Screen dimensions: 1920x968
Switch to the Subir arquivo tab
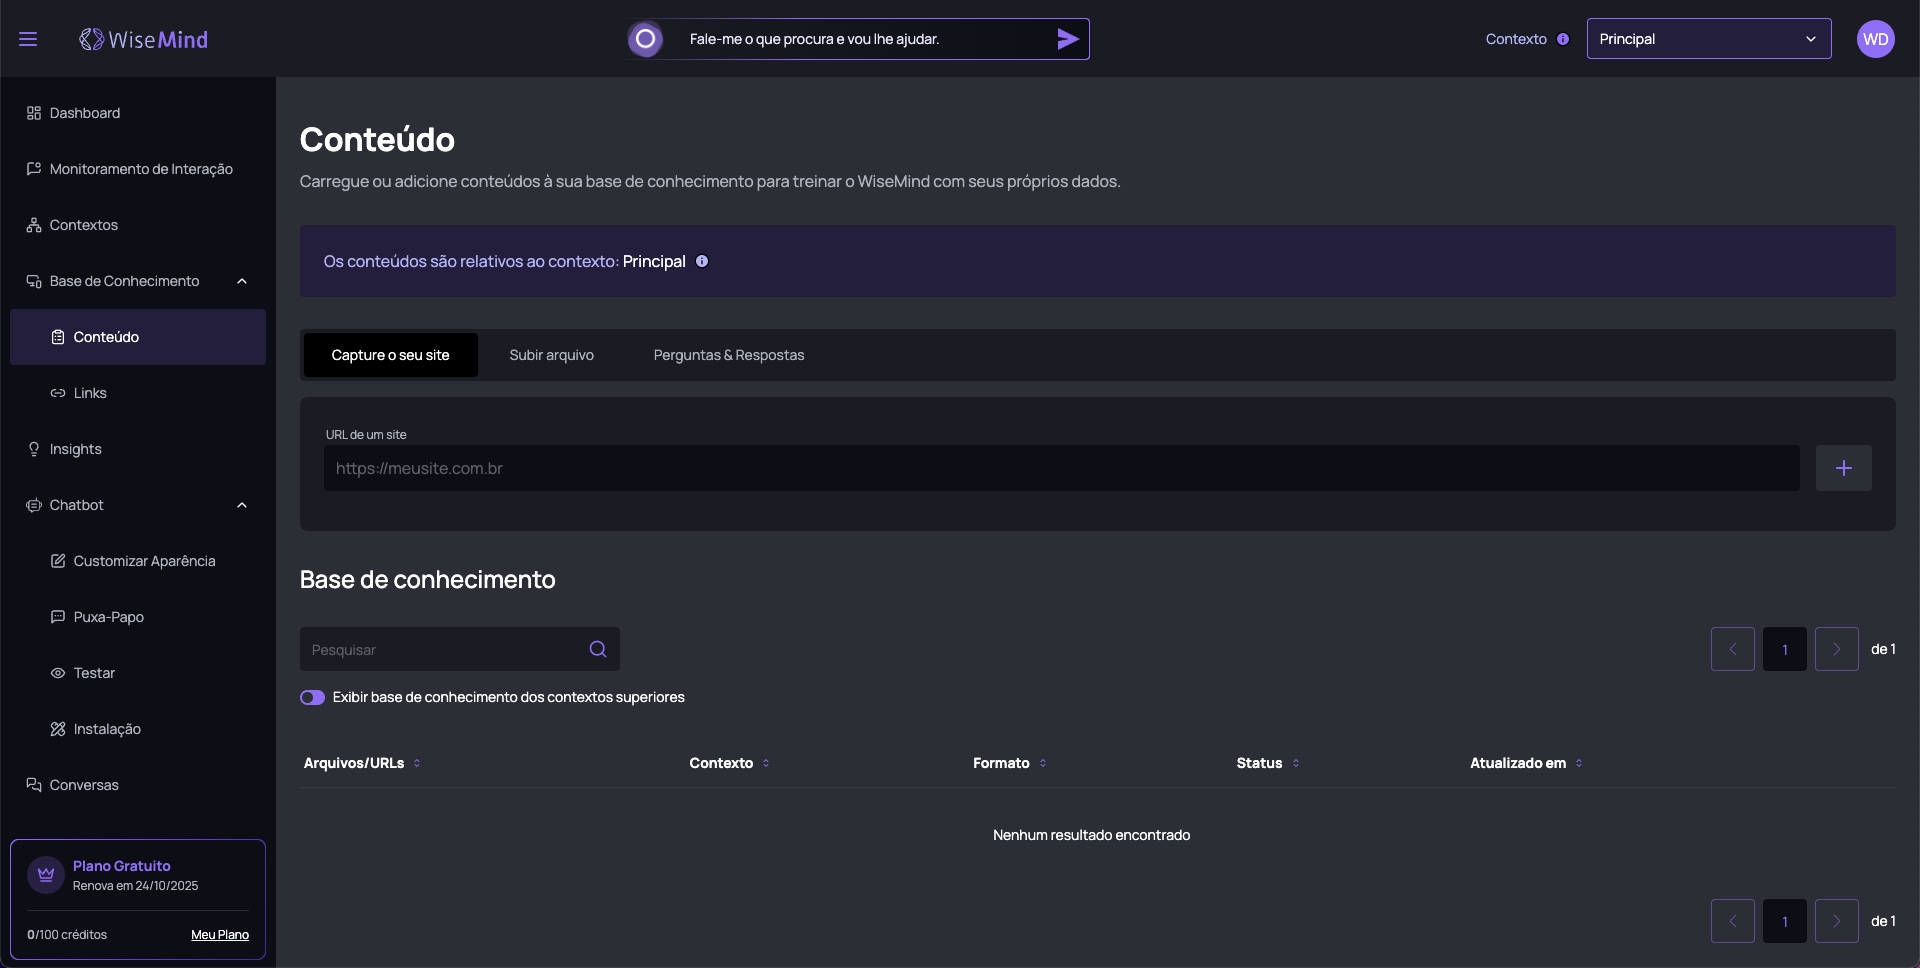[551, 355]
